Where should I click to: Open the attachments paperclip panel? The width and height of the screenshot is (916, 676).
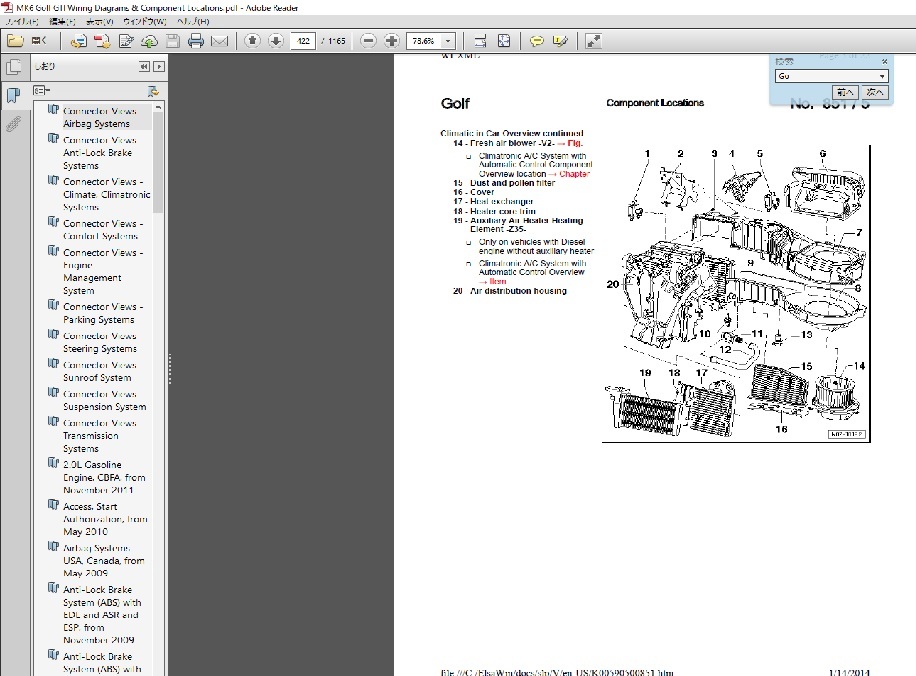[x=13, y=123]
